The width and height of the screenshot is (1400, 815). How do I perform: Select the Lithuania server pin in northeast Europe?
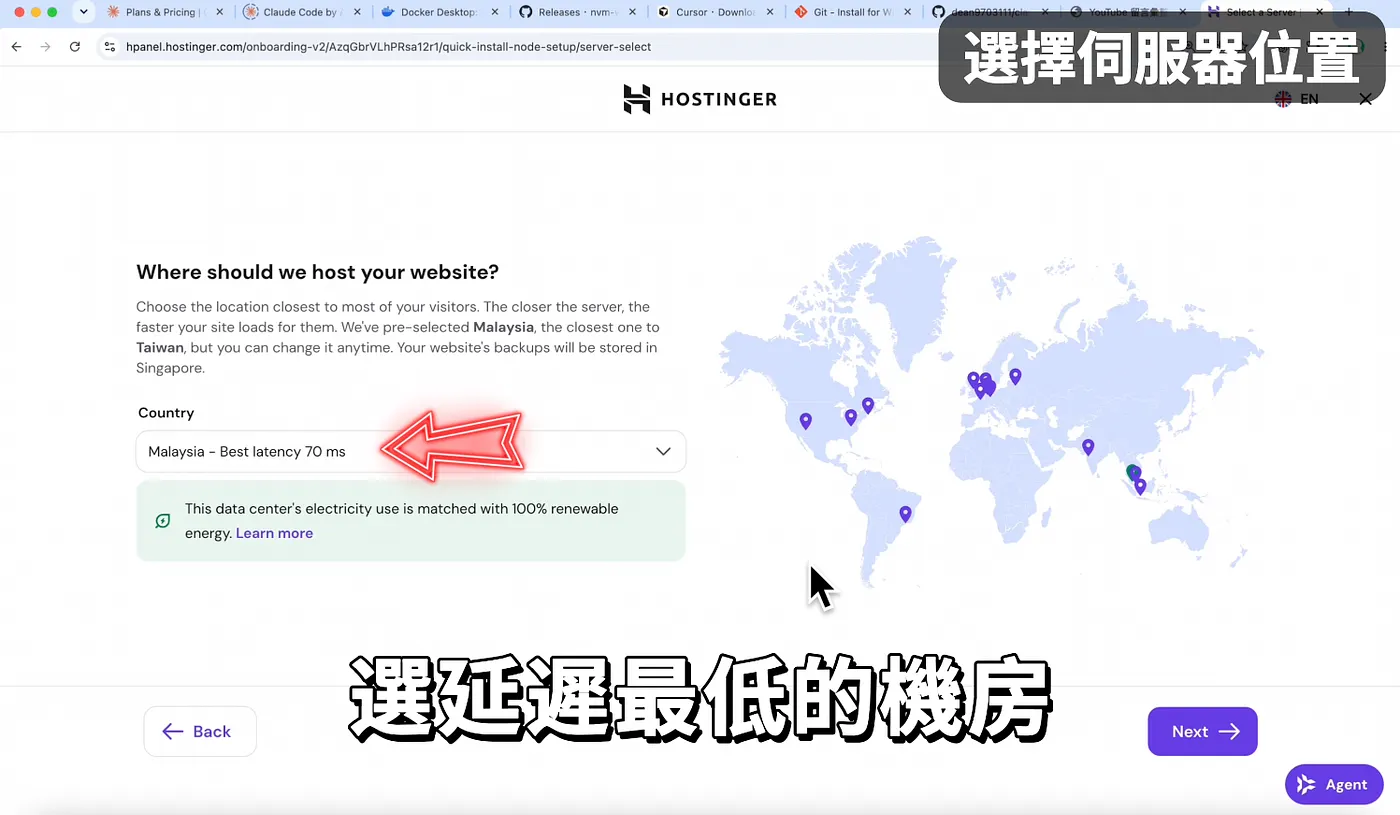(x=1015, y=376)
